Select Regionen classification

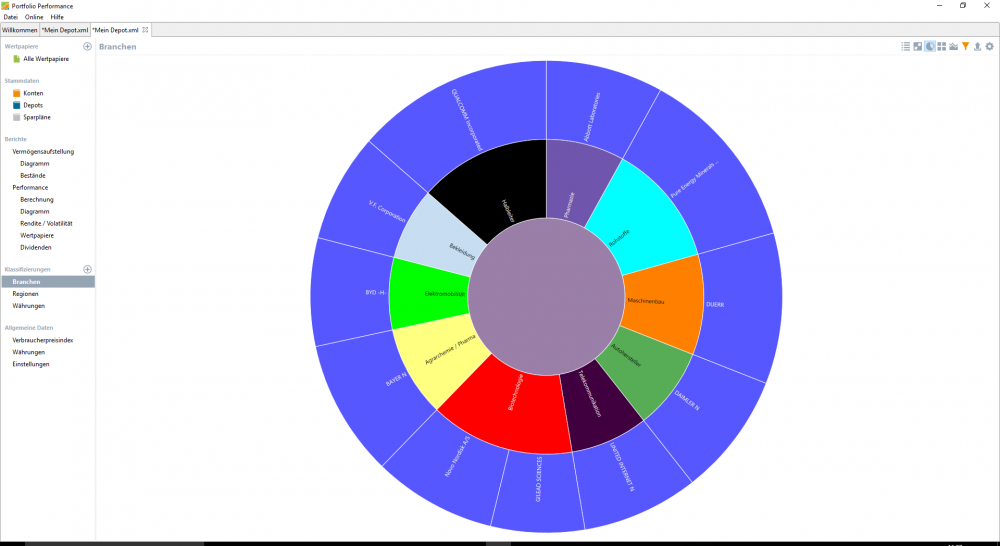(26, 294)
